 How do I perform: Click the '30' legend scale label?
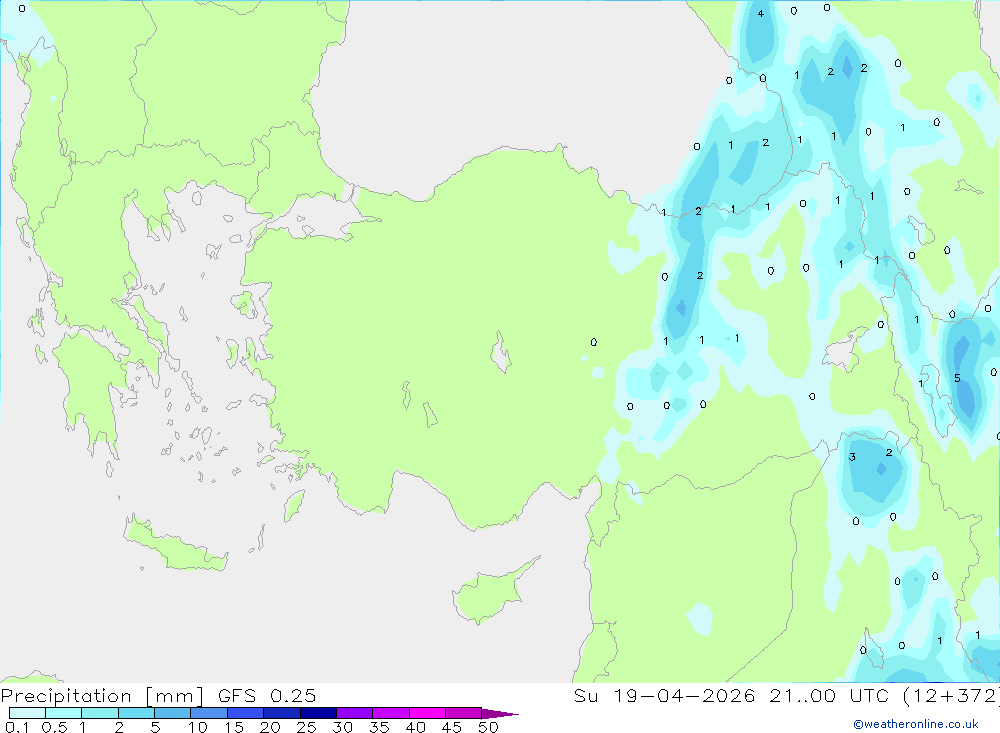343,727
